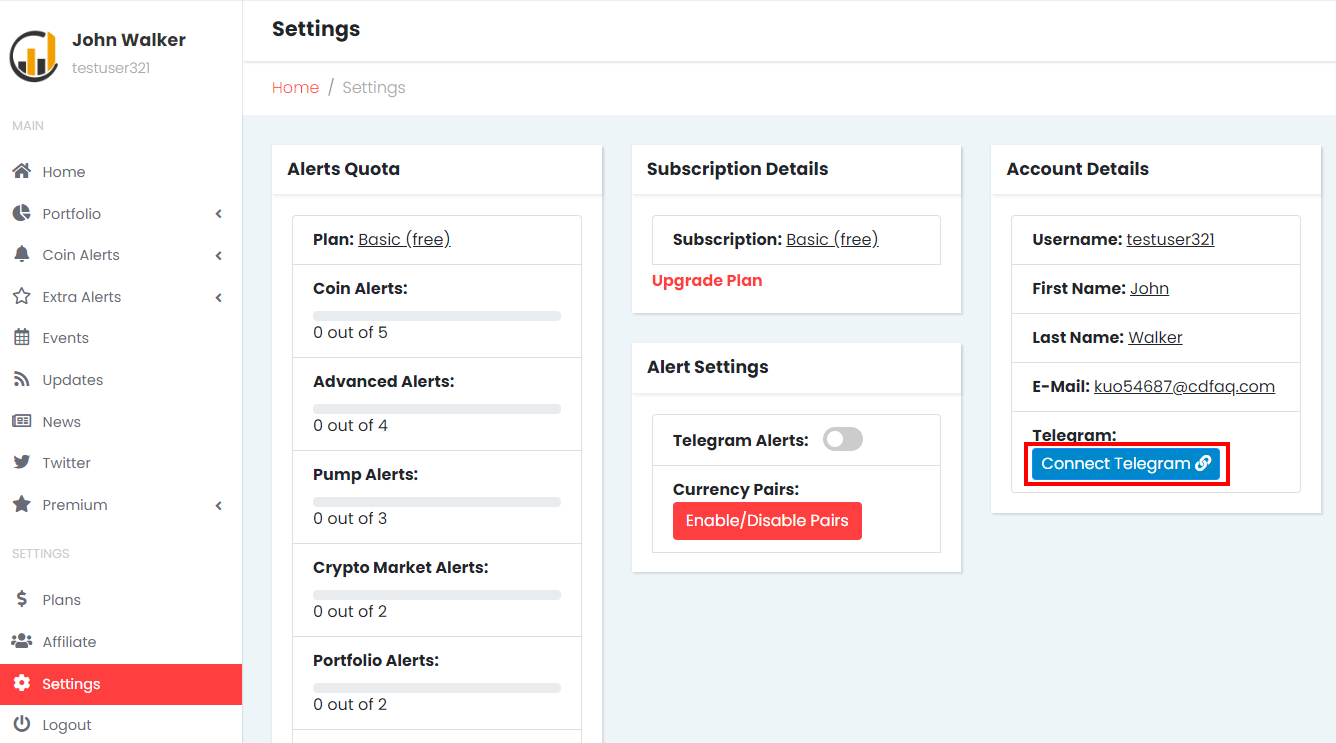Viewport: 1336px width, 743px height.
Task: Click the Enable/Disable Pairs button
Action: (x=767, y=520)
